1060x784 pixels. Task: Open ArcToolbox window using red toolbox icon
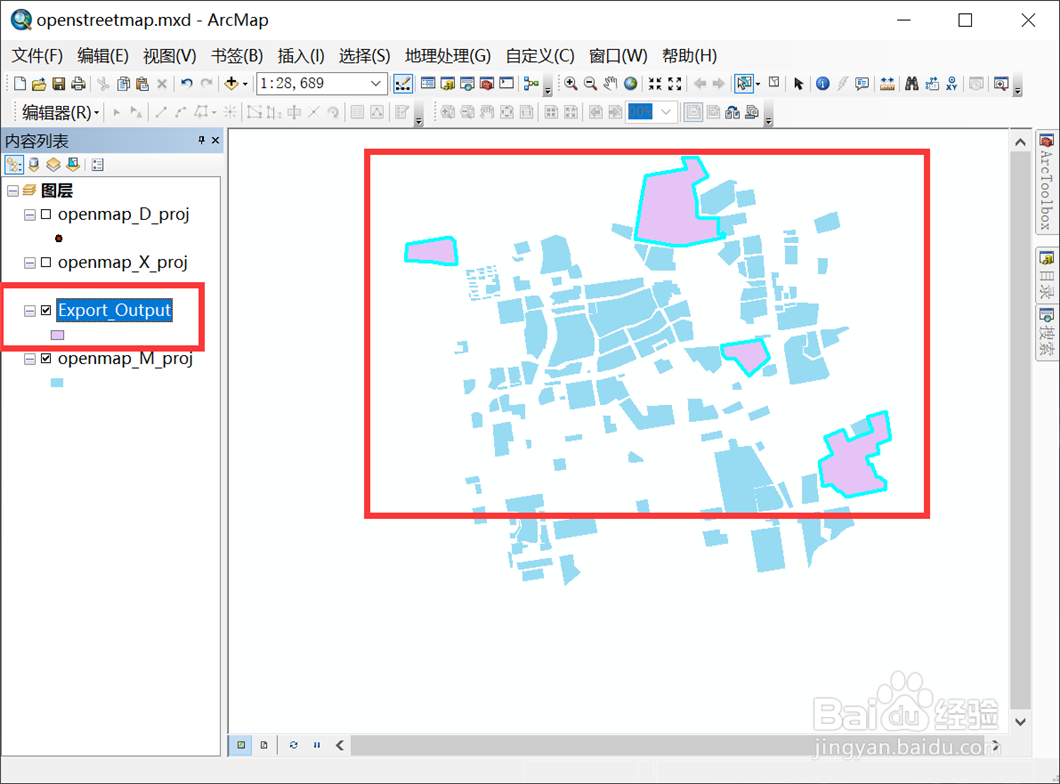pos(487,84)
